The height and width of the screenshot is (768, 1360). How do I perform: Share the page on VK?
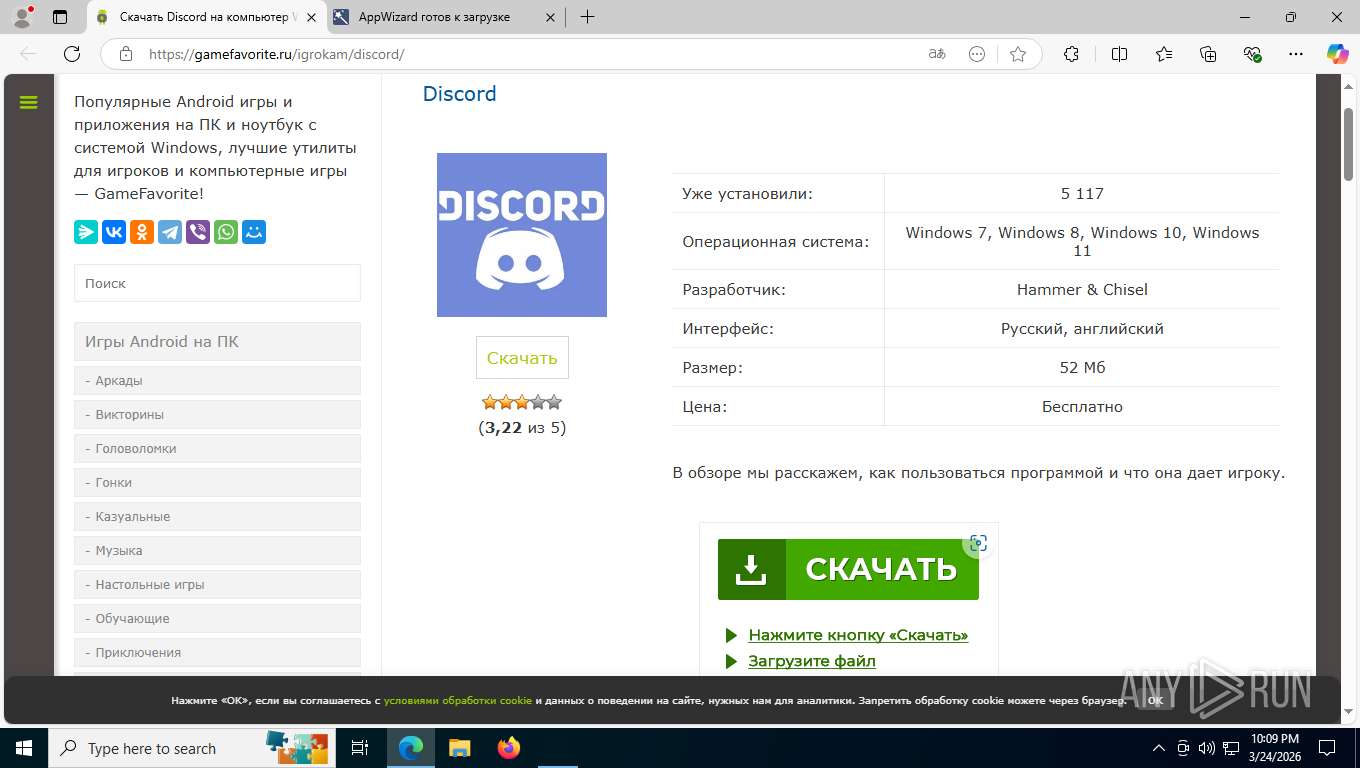point(114,232)
